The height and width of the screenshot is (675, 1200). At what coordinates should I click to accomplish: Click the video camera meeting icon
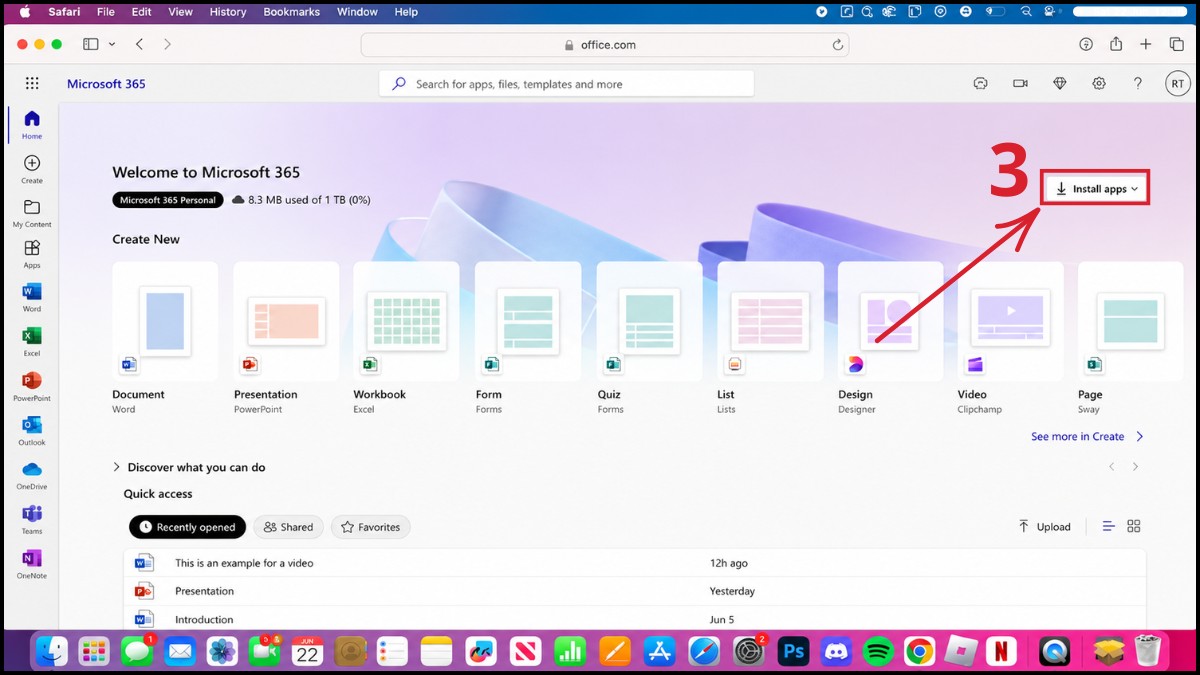coord(1020,84)
